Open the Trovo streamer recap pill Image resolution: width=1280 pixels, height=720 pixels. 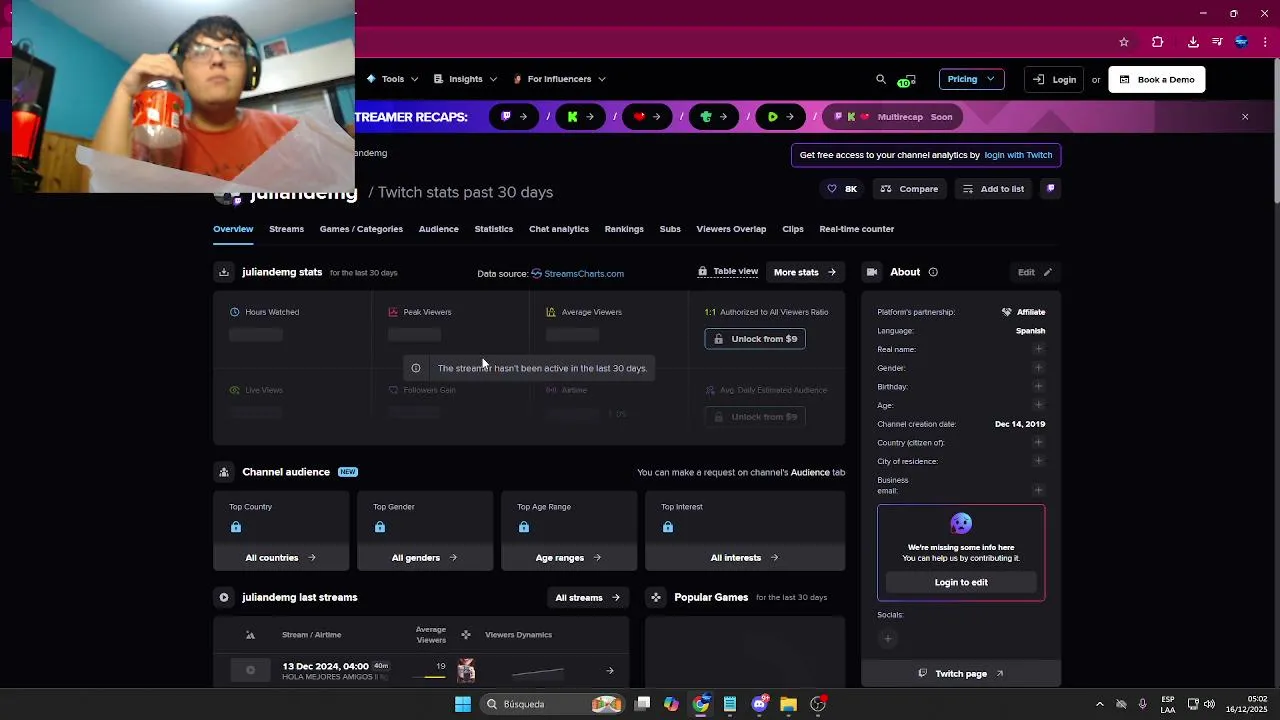714,117
